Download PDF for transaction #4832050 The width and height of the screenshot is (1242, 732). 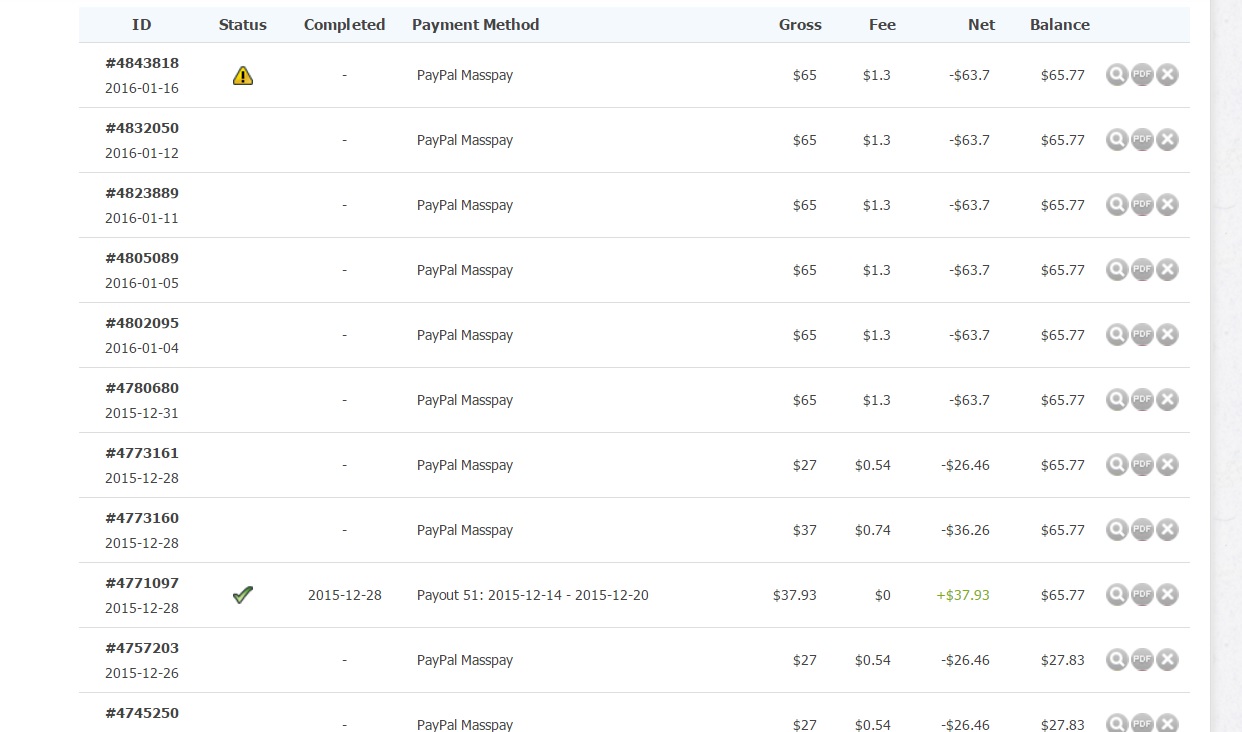click(1142, 140)
